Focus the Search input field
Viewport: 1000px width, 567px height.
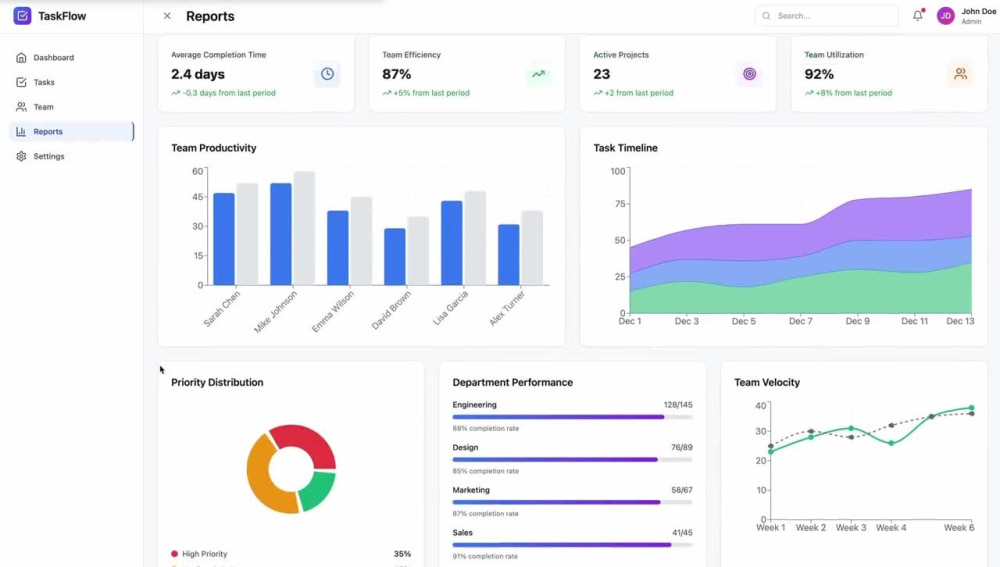point(827,16)
